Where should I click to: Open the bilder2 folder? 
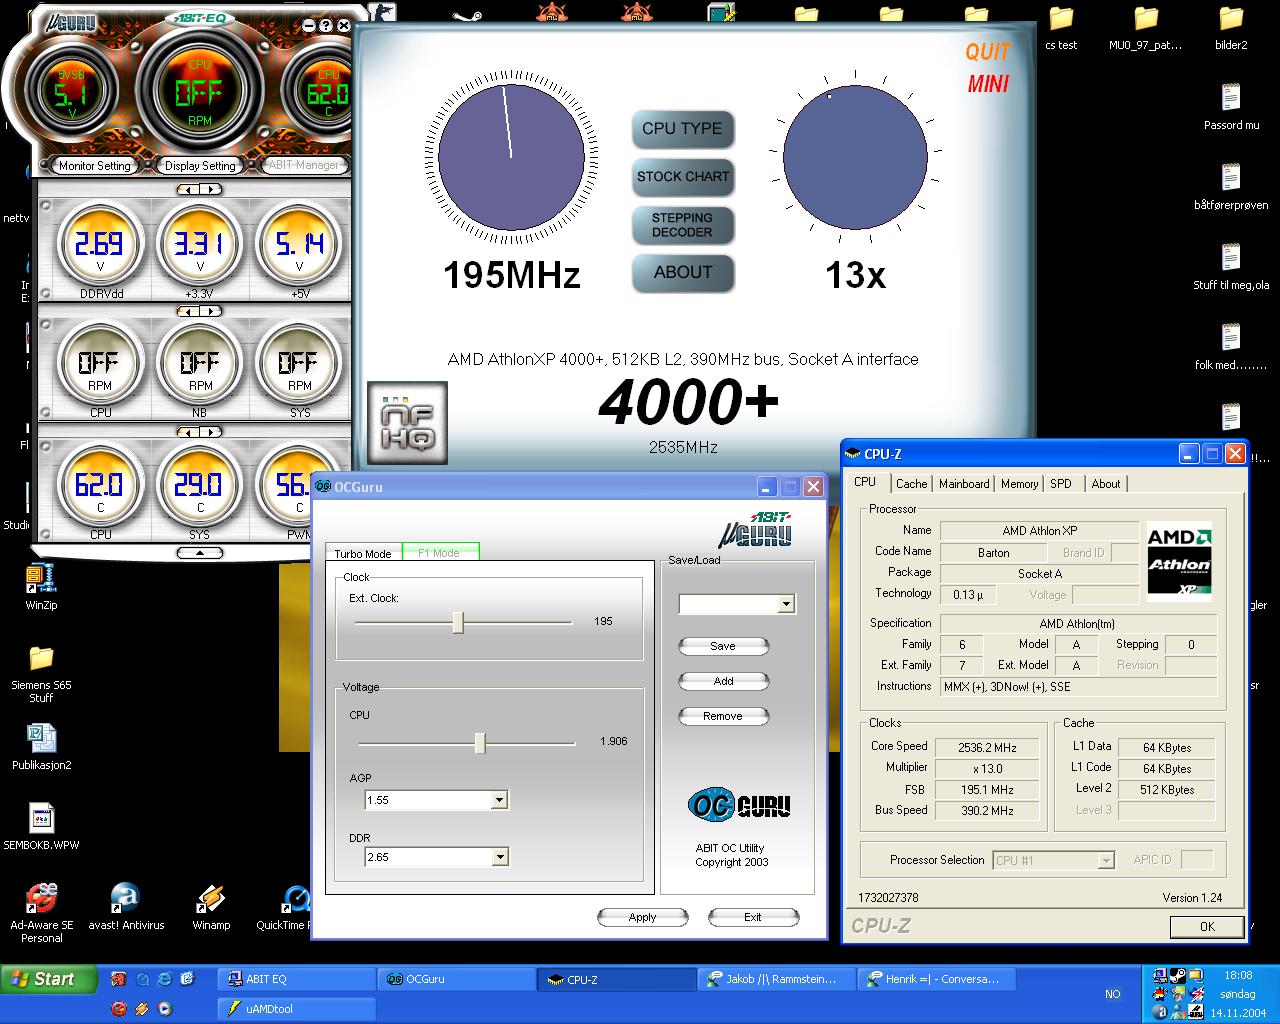pos(1231,28)
